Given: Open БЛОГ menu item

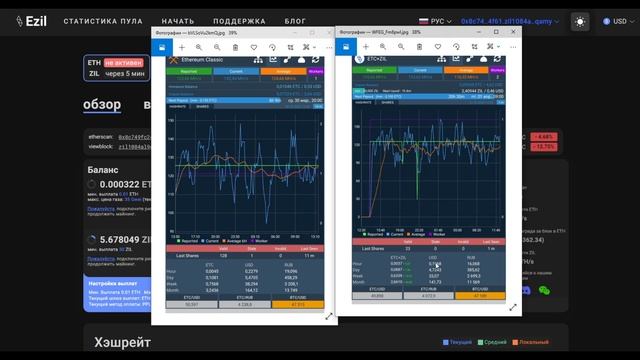Looking at the screenshot, I should 295,21.
